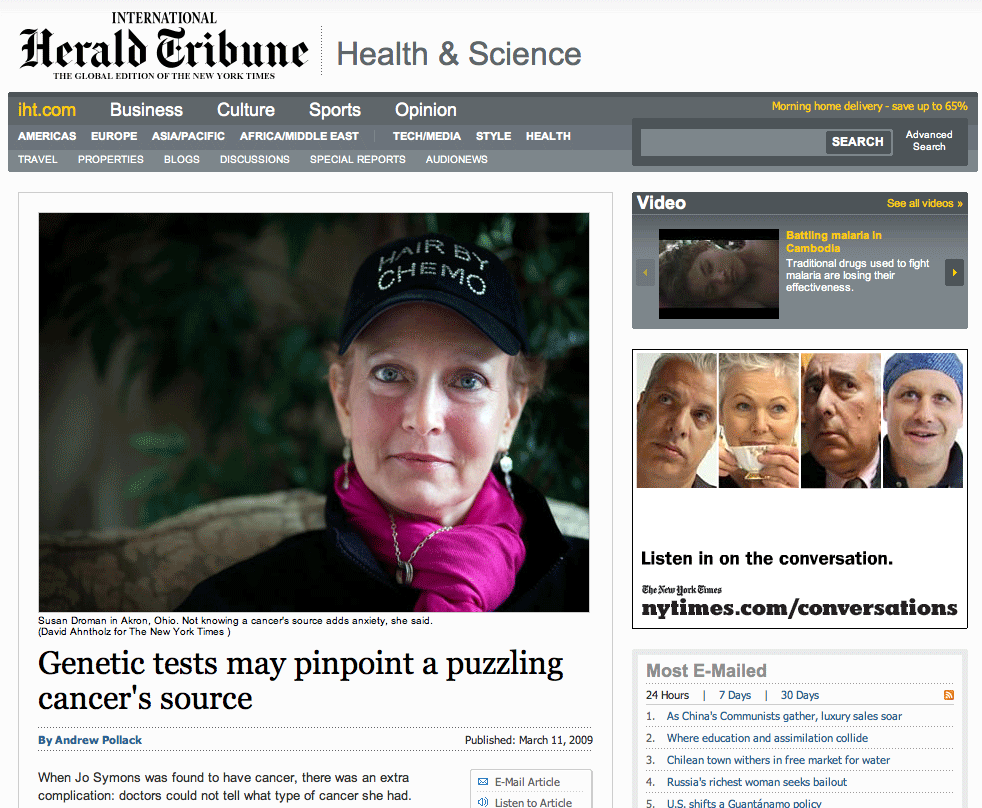
Task: Click into the search text field
Action: (733, 142)
